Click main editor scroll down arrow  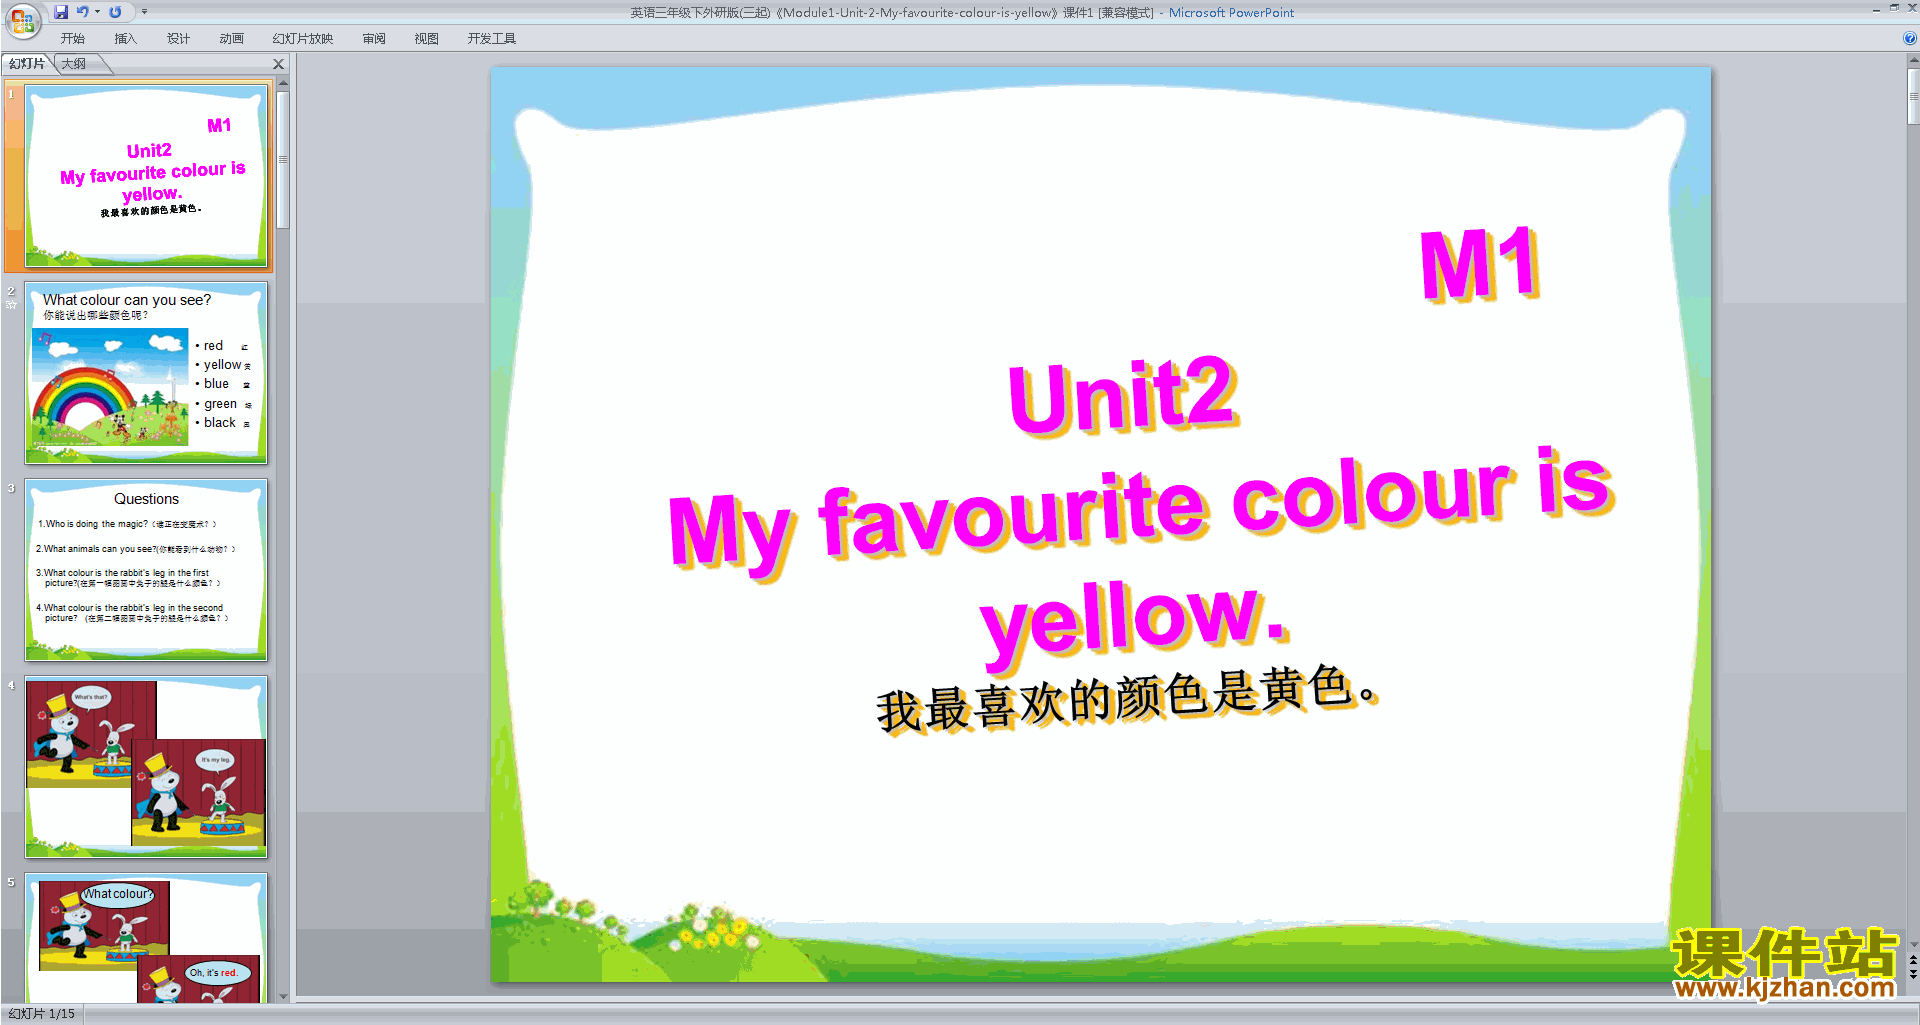click(x=1913, y=944)
